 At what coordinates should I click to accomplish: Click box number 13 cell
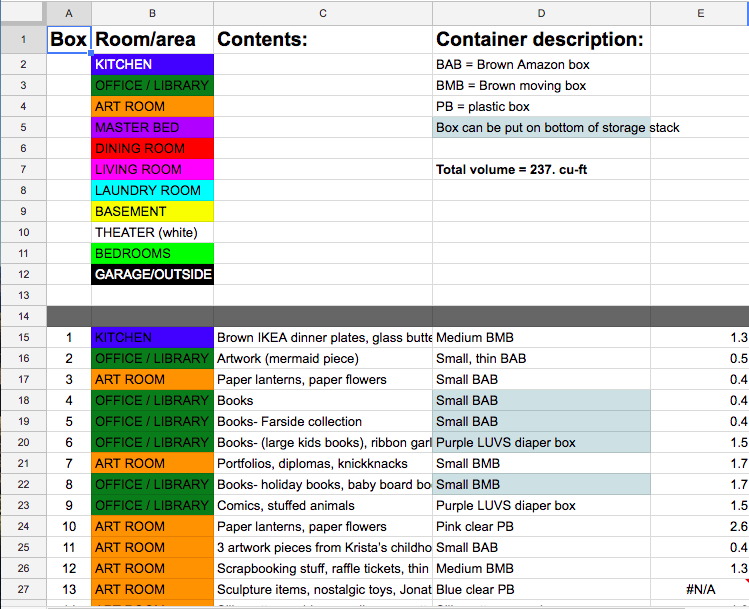pos(69,590)
